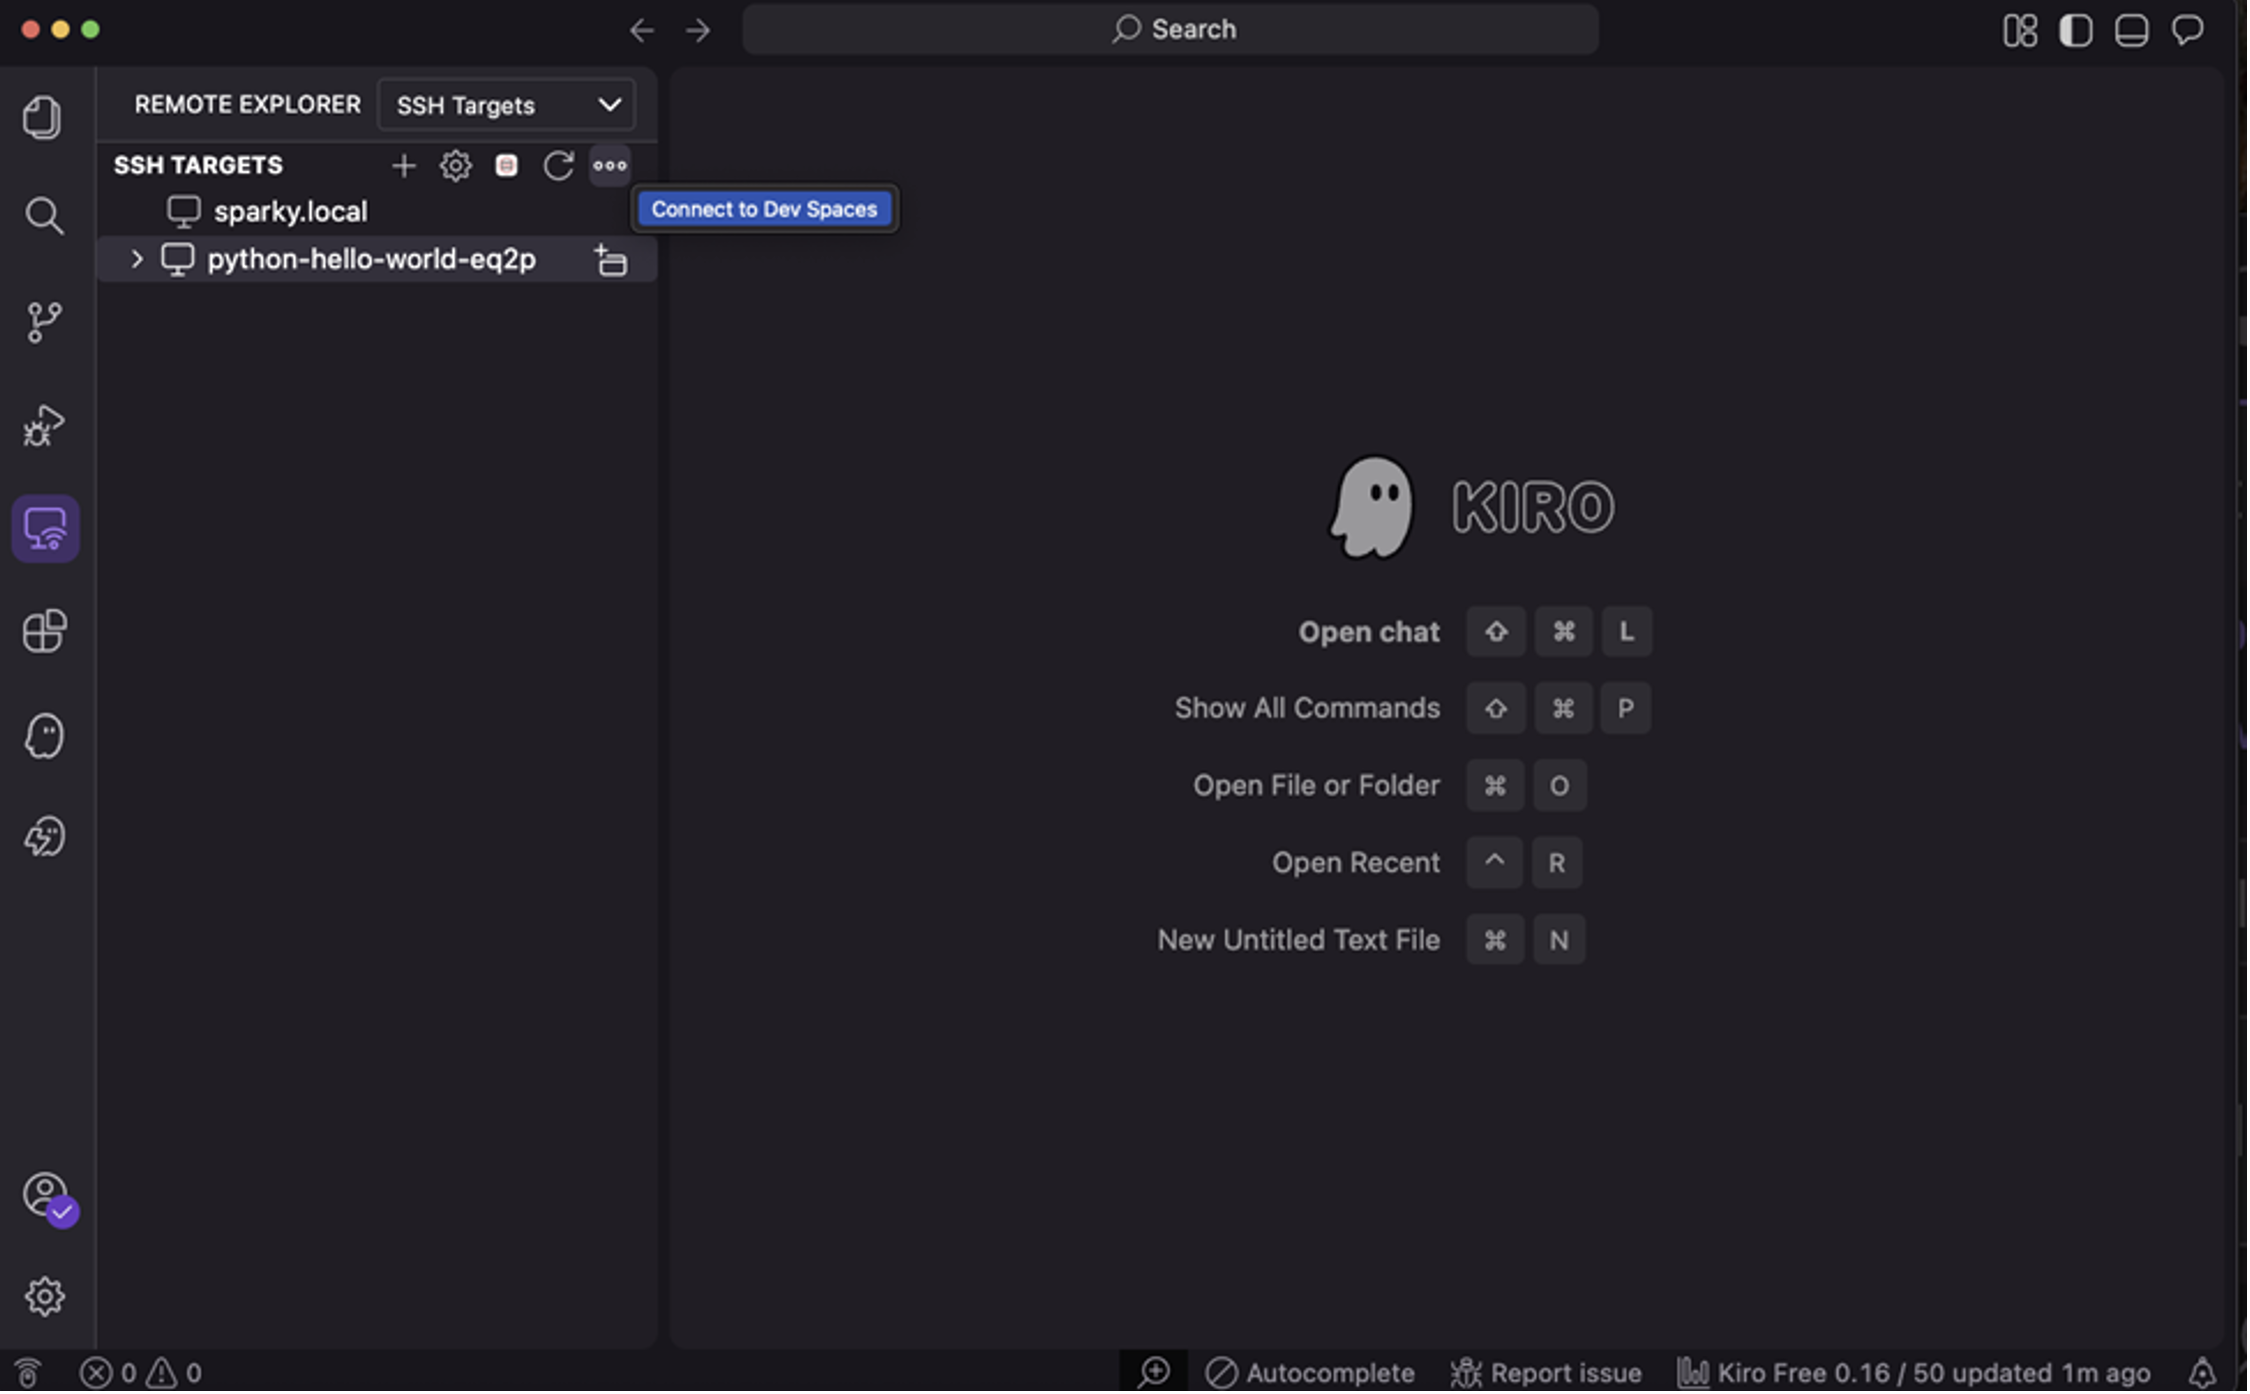This screenshot has width=2250, height=1394.
Task: Open the SSH Targets dropdown
Action: 507,105
